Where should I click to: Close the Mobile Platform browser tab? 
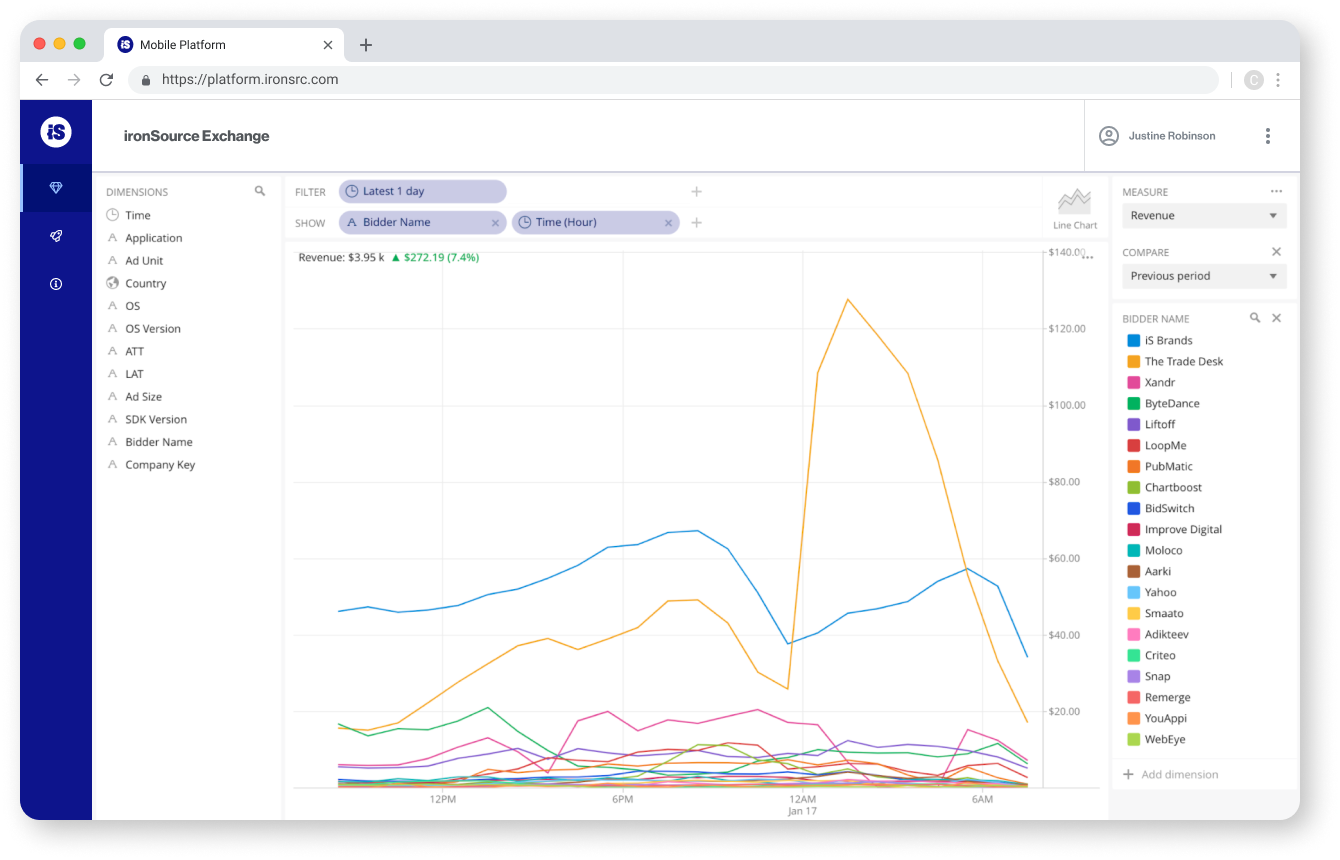click(328, 45)
